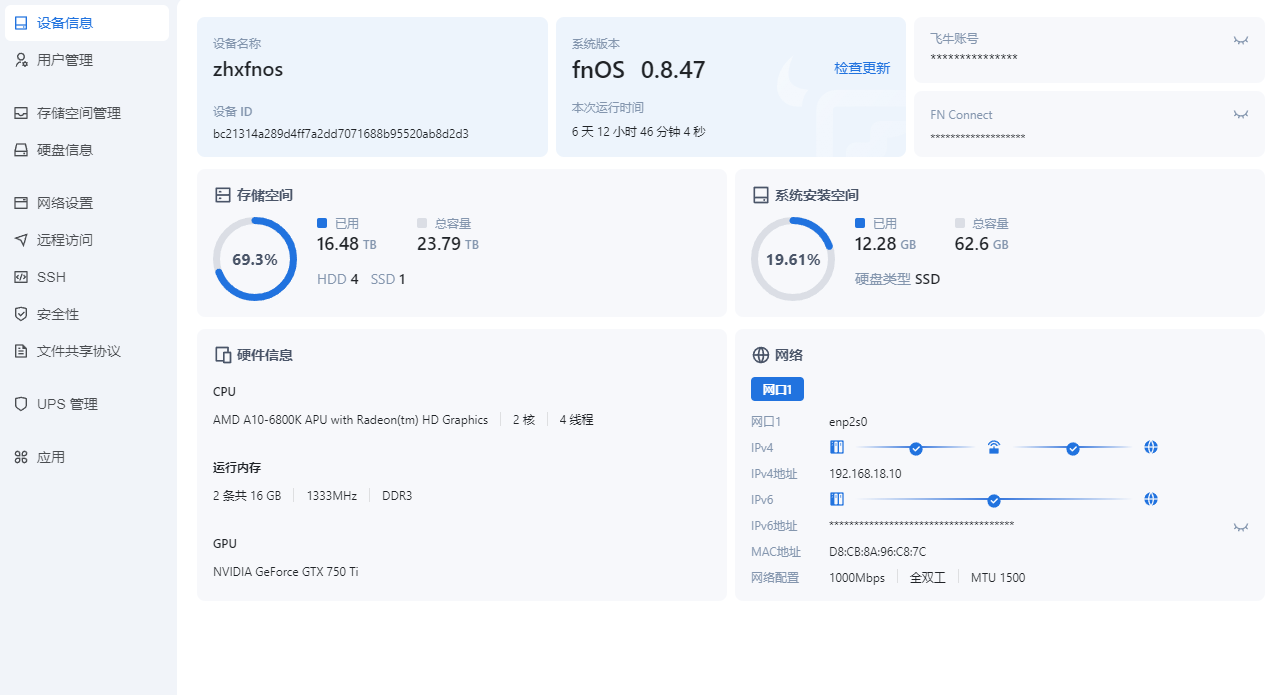Image resolution: width=1284 pixels, height=695 pixels.
Task: Click the 硬盘信息 disk icon
Action: [21, 150]
